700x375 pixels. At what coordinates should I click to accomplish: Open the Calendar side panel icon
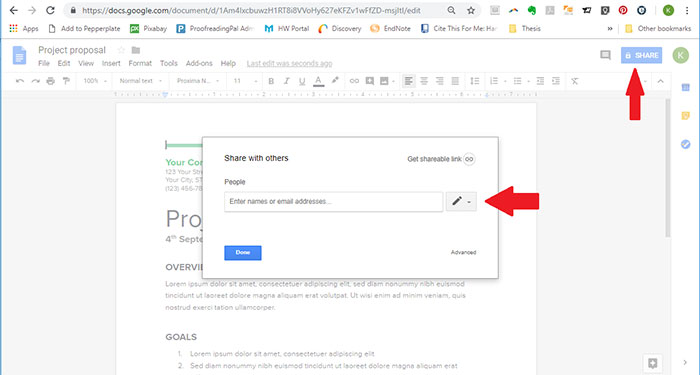point(685,88)
